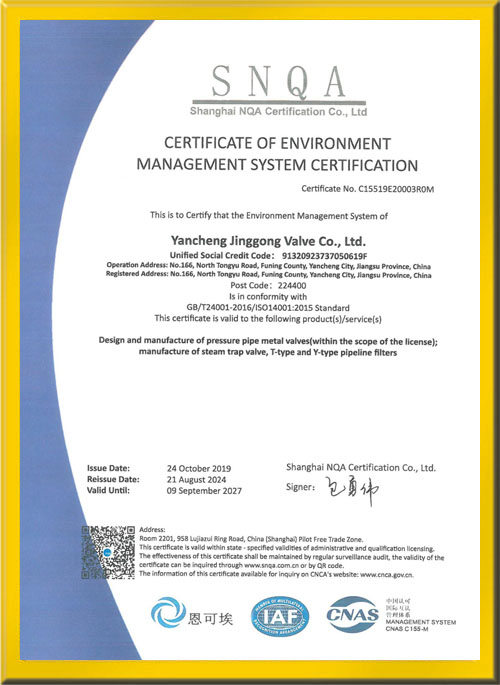Click Post Code 224400

(x=268, y=286)
